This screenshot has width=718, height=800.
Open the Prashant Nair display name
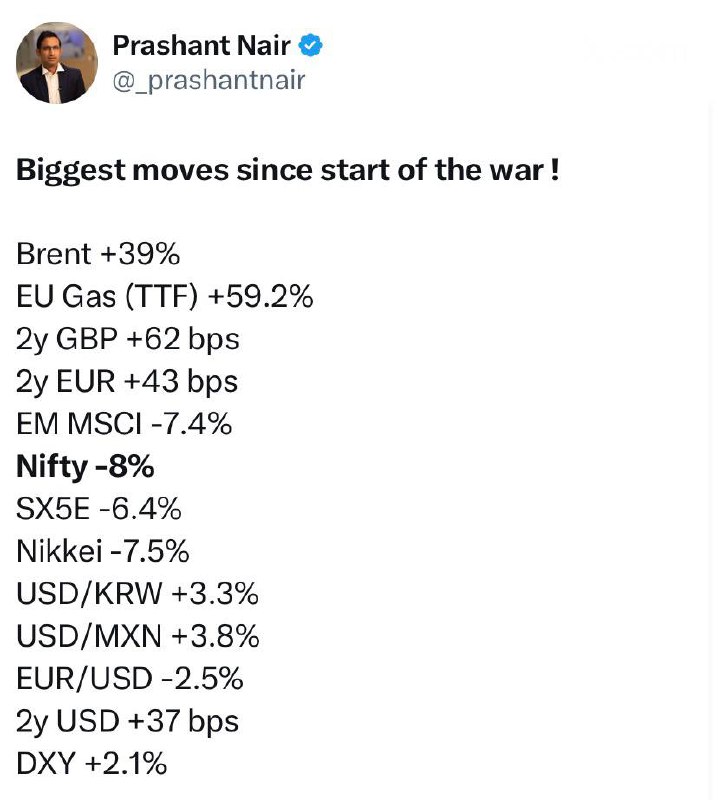(x=202, y=46)
